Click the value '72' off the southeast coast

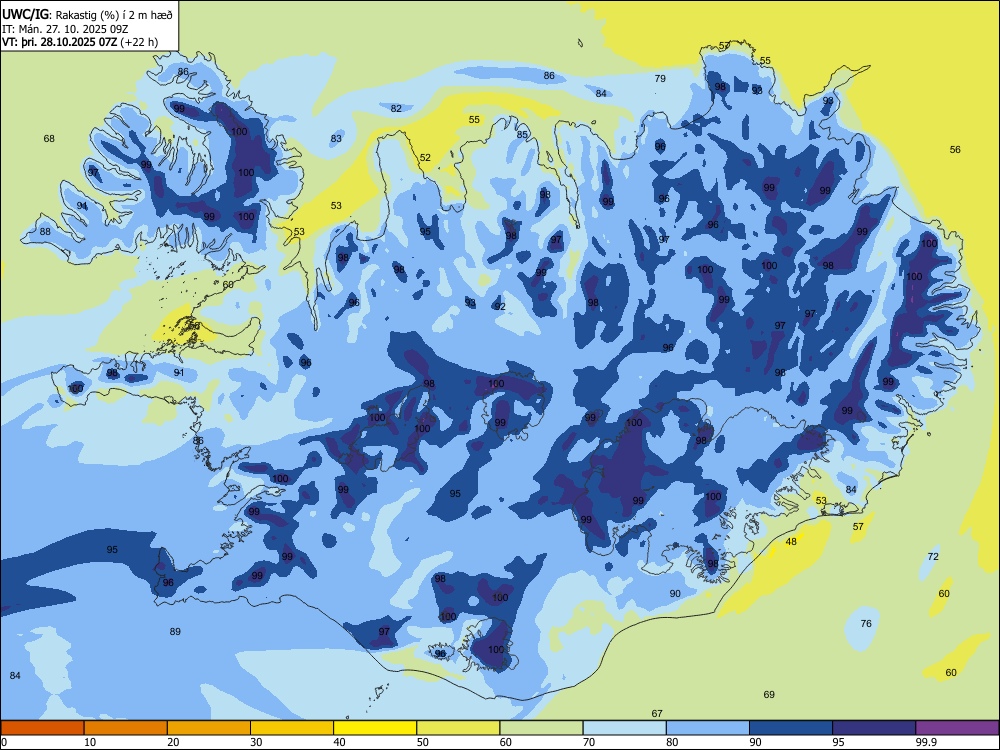(x=933, y=556)
